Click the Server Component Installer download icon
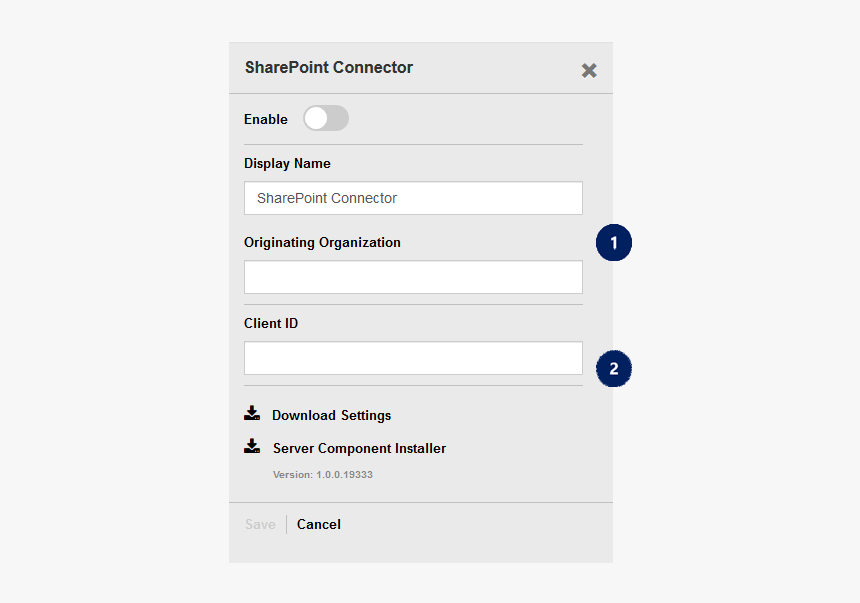Viewport: 860px width, 603px height. (x=252, y=446)
